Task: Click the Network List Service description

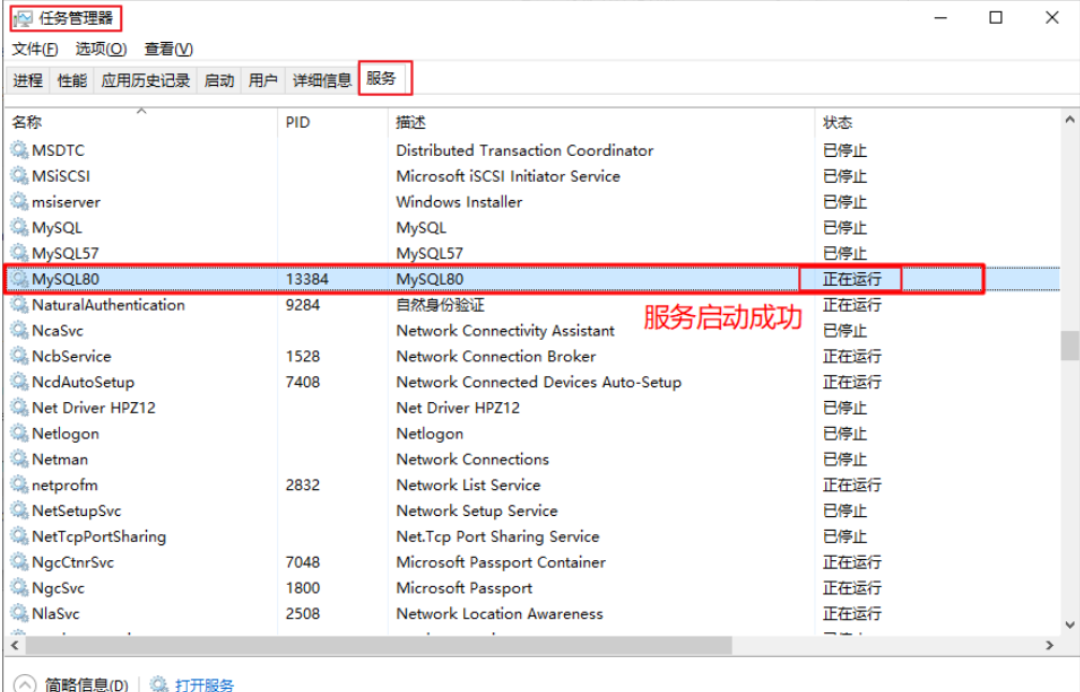Action: pos(468,485)
